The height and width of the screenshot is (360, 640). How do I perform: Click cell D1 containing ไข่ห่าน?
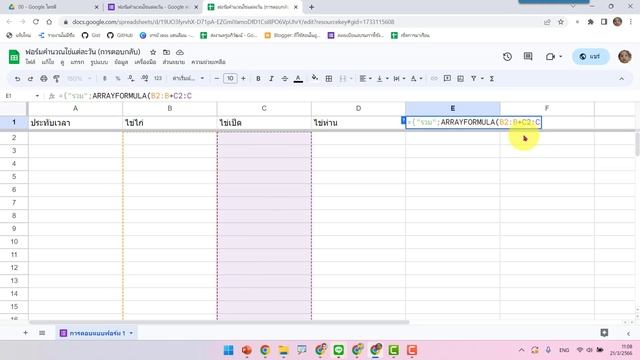click(x=358, y=122)
